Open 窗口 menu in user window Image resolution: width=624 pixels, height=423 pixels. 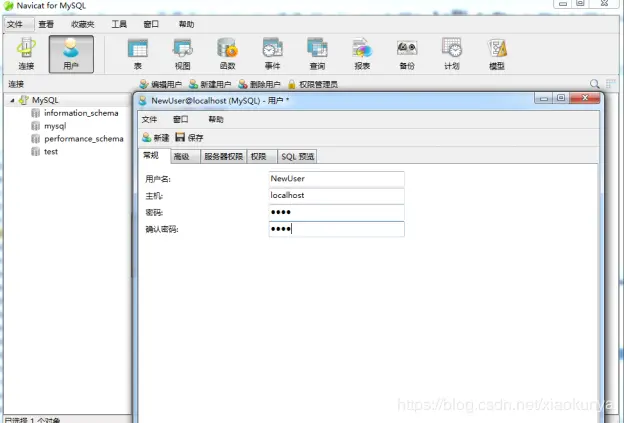click(181, 119)
